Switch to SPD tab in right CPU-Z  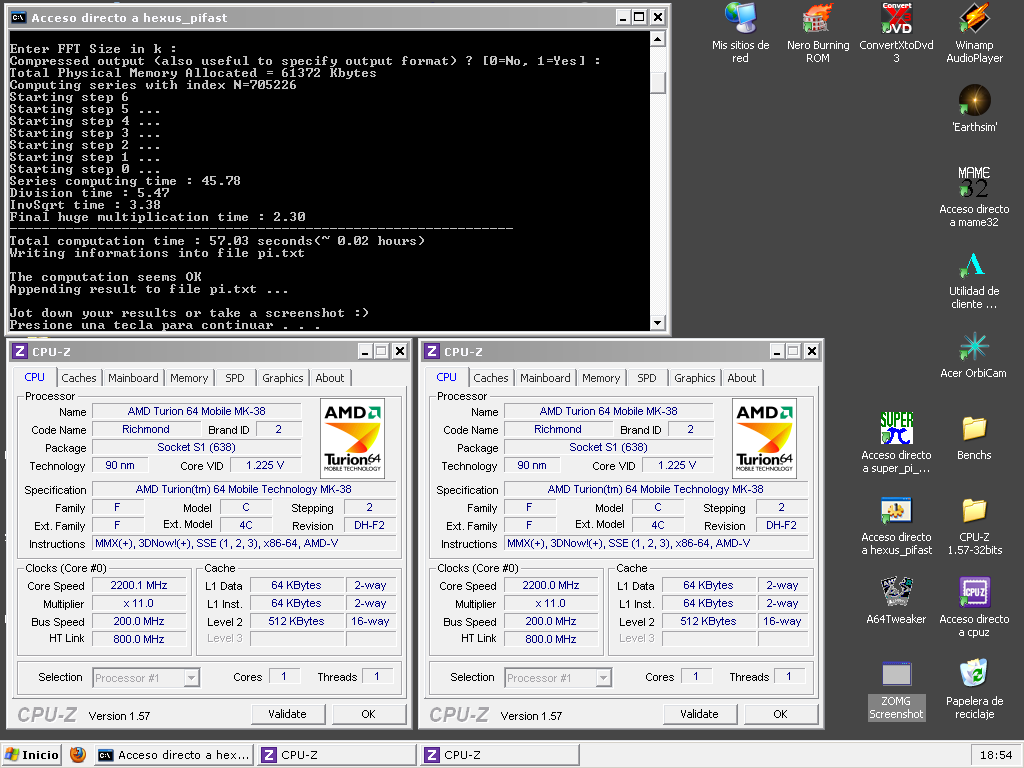(647, 378)
